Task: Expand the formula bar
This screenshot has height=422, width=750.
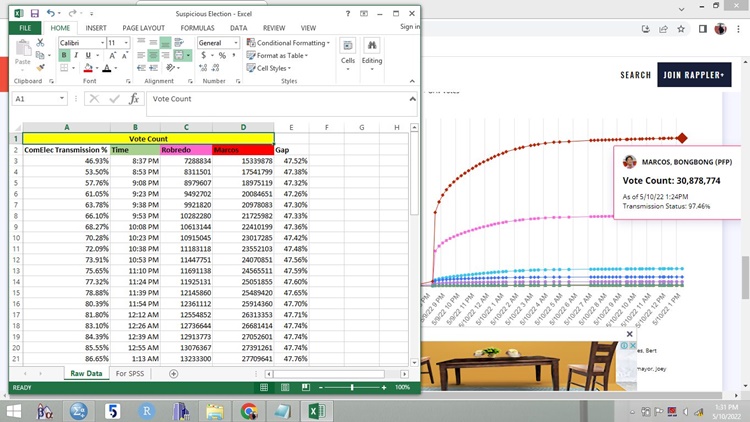Action: click(x=412, y=99)
